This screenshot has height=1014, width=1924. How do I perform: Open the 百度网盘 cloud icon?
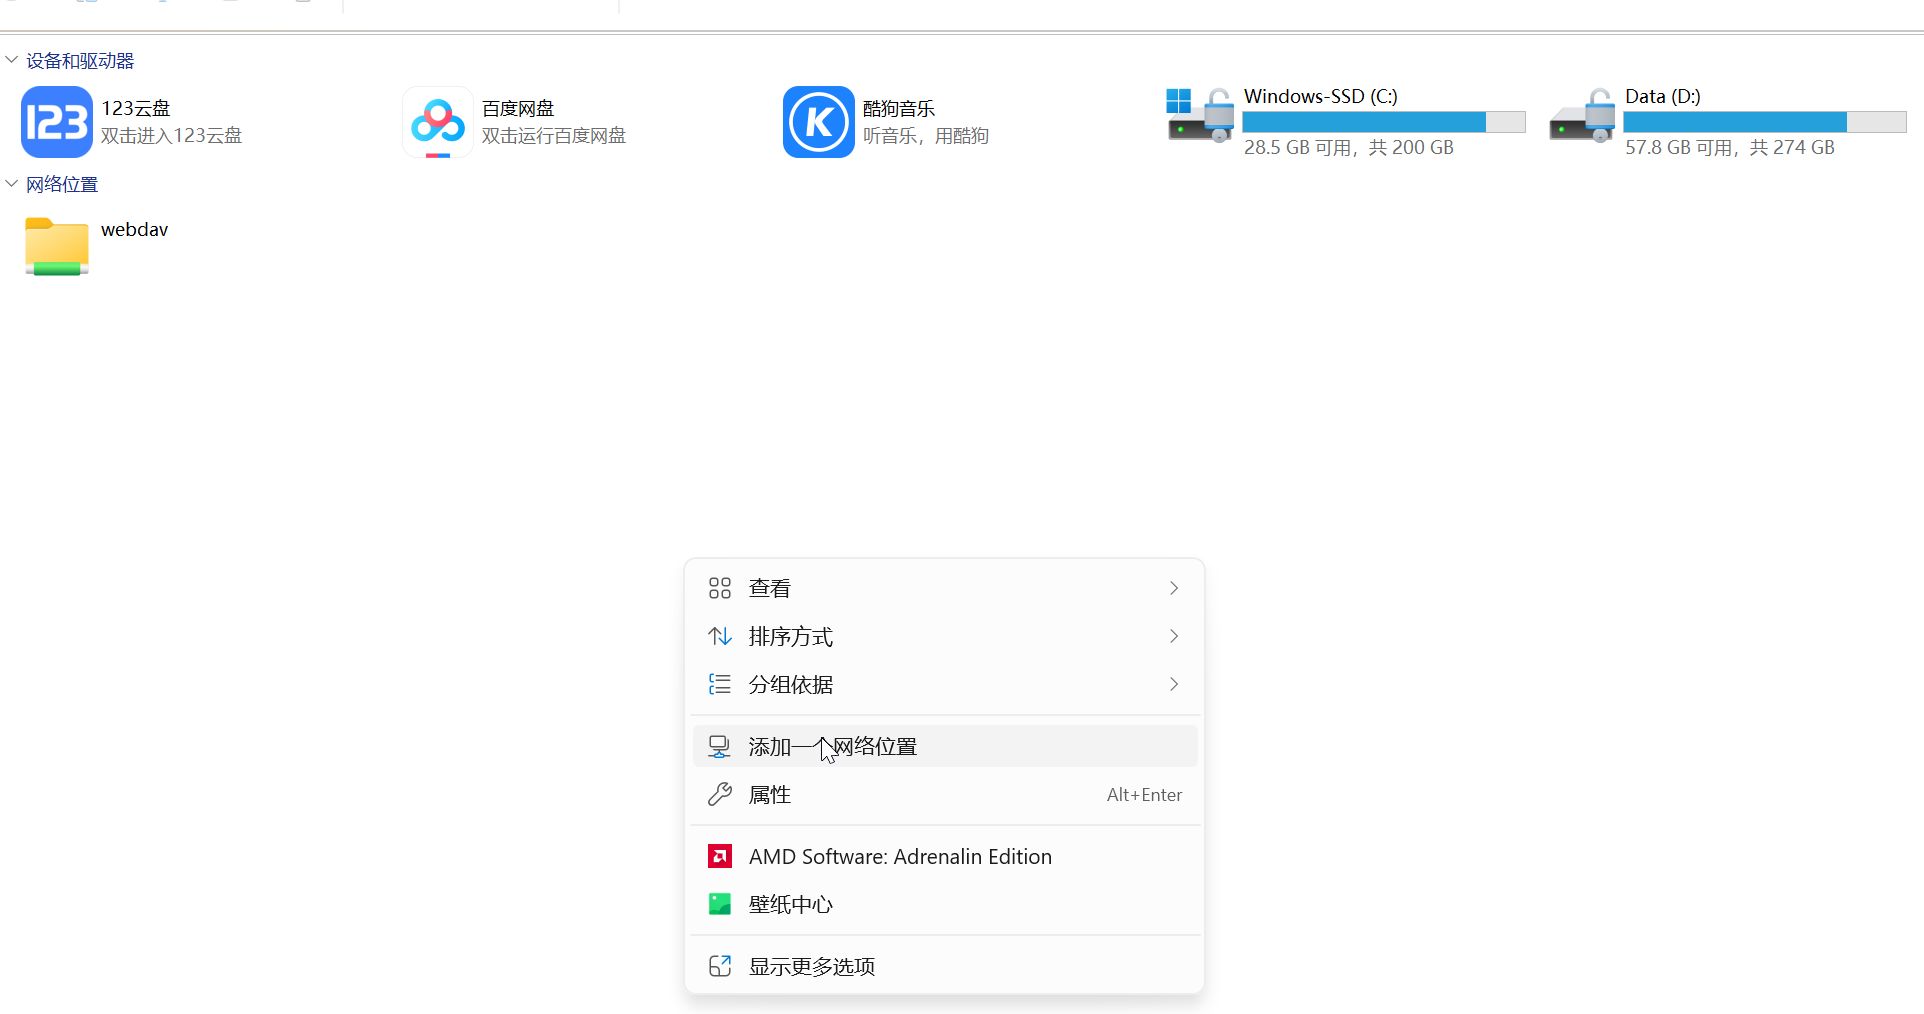coord(438,122)
